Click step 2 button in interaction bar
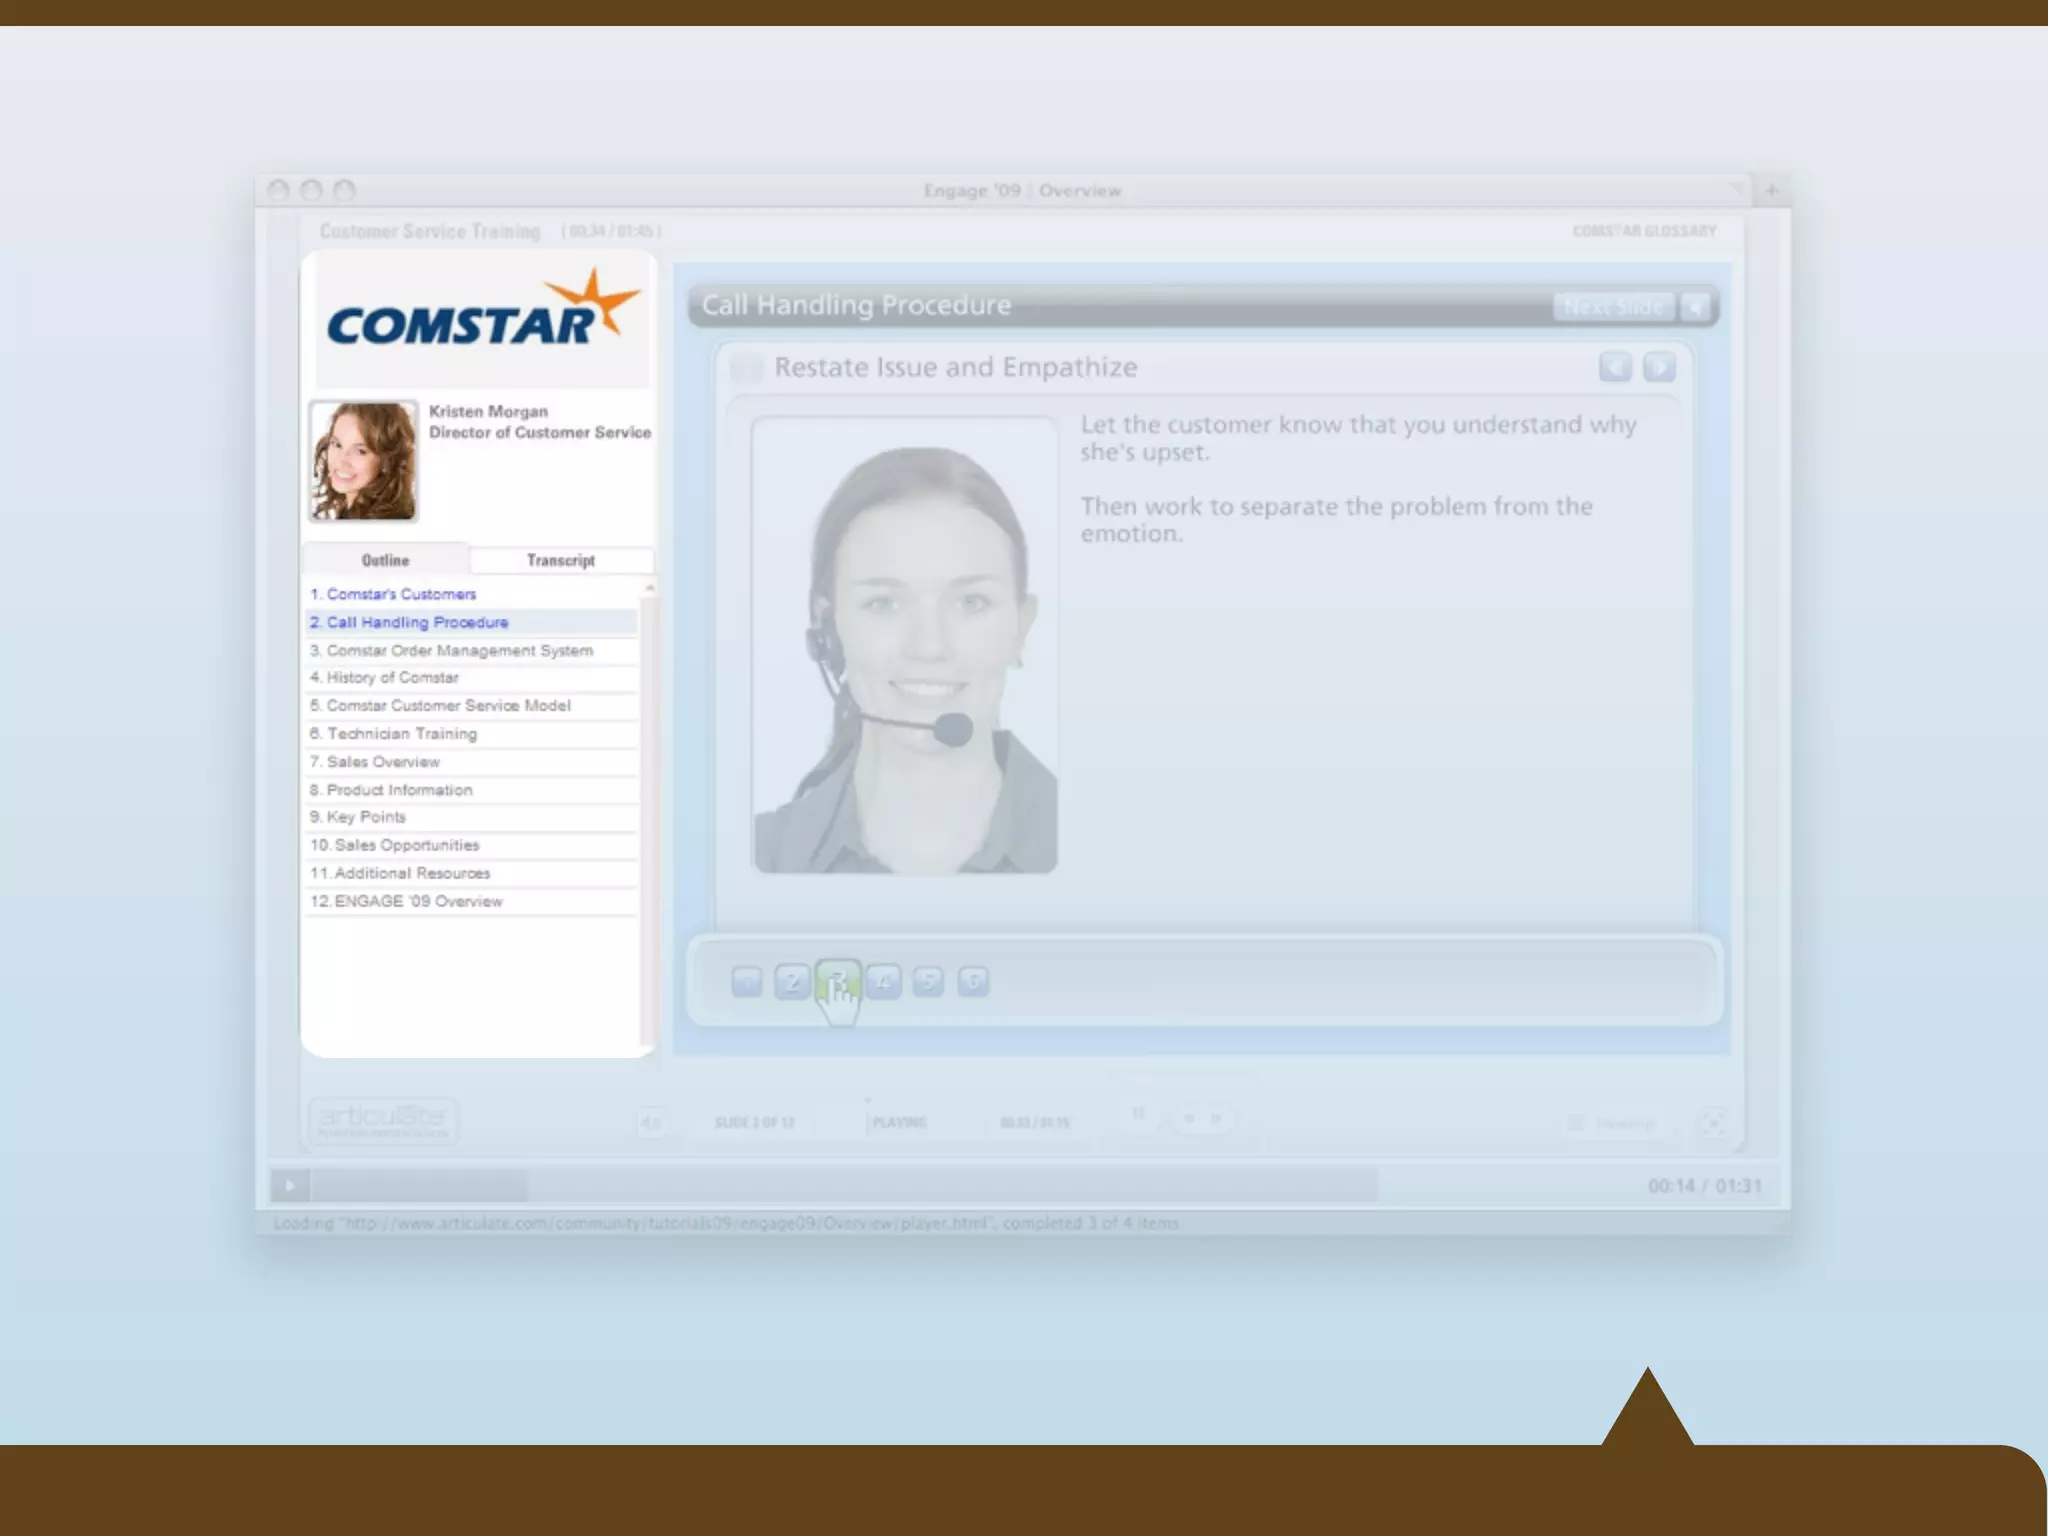This screenshot has width=2048, height=1536. tap(792, 982)
